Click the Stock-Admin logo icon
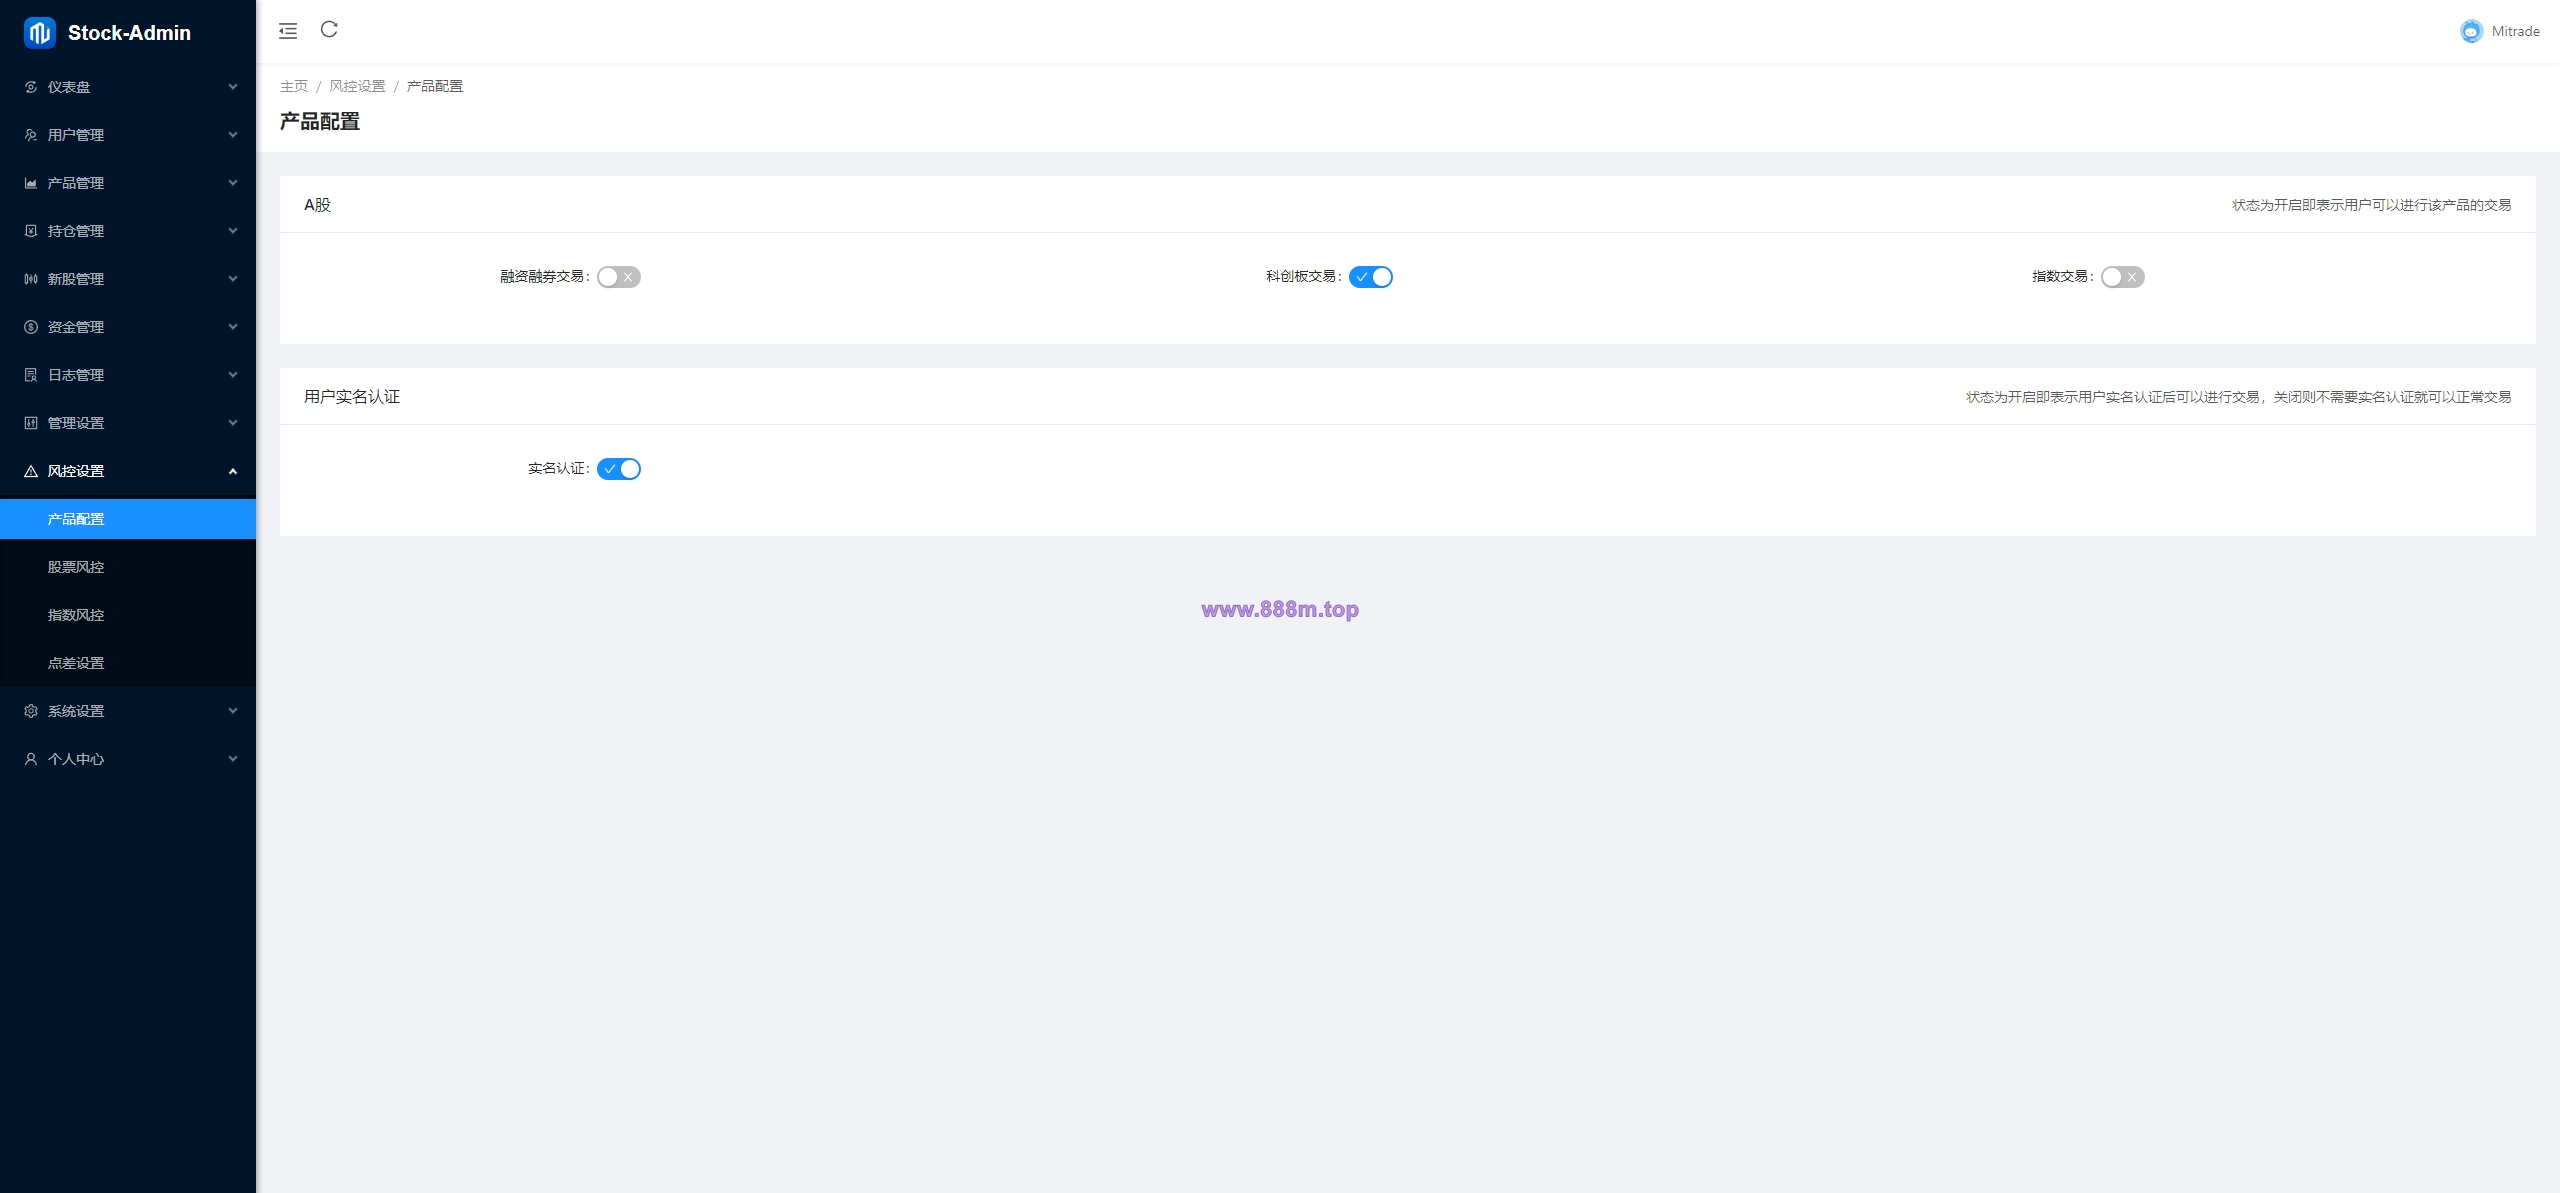 tap(39, 33)
